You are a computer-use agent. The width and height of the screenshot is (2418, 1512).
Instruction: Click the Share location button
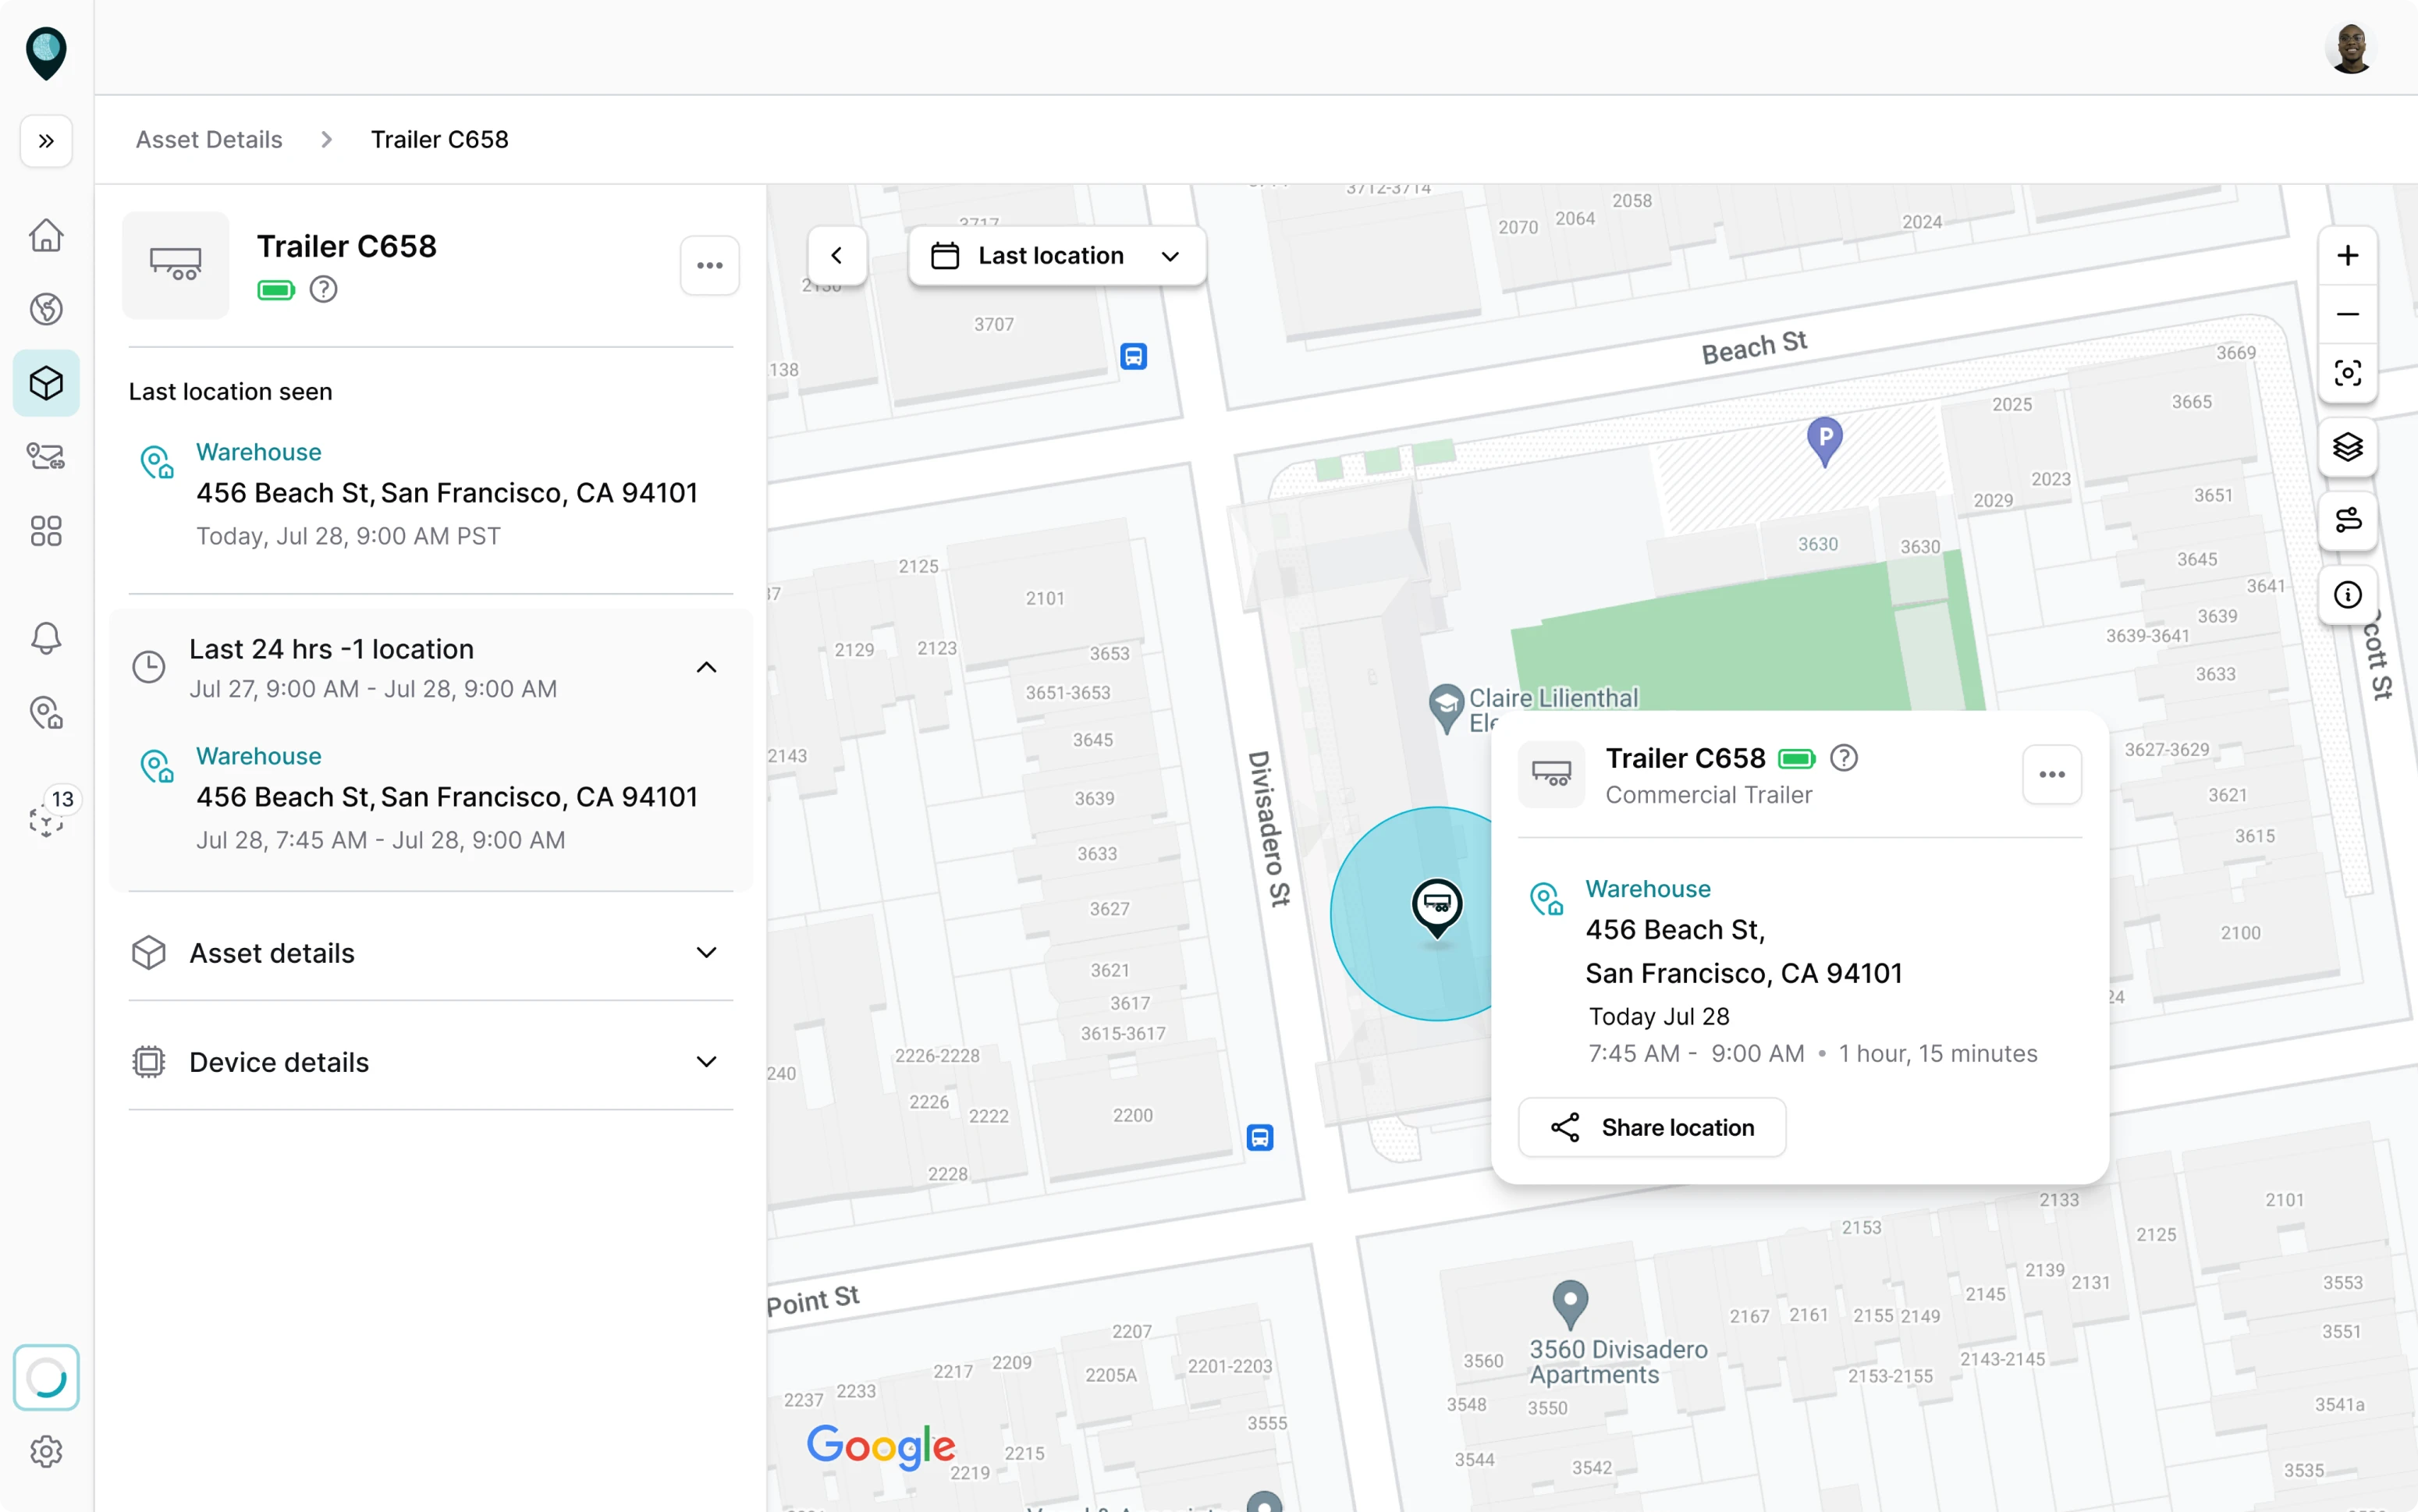pyautogui.click(x=1652, y=1127)
